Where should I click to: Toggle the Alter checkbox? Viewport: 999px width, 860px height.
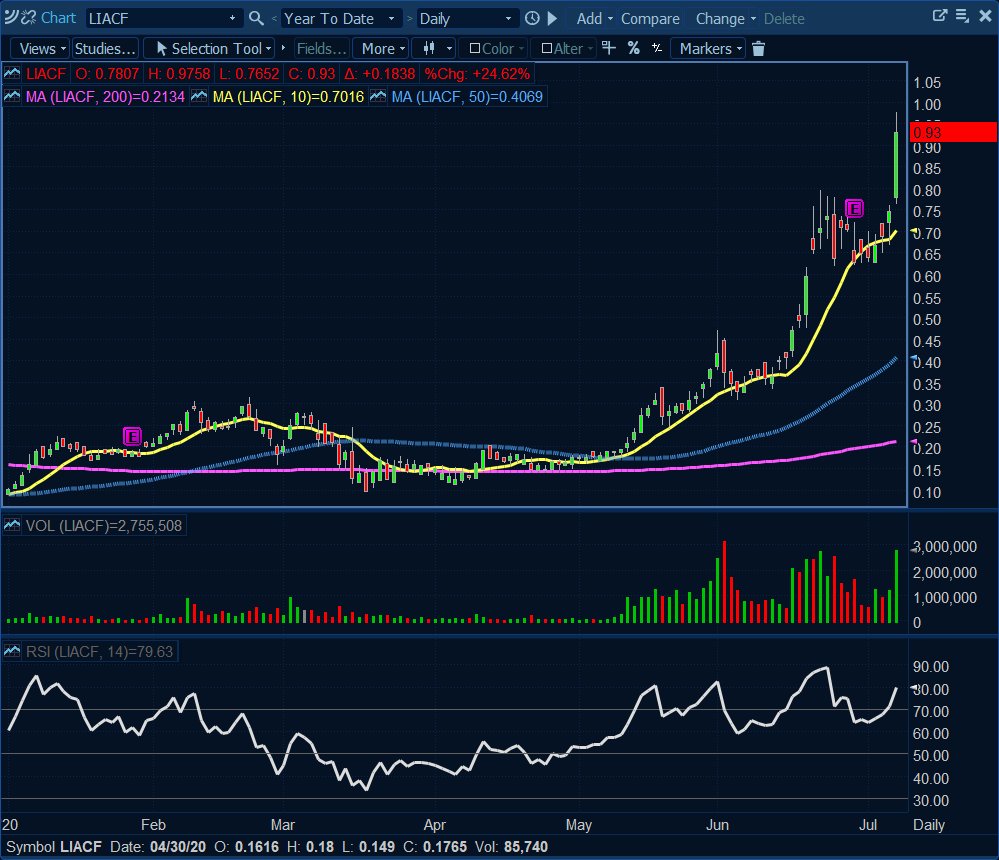[547, 48]
